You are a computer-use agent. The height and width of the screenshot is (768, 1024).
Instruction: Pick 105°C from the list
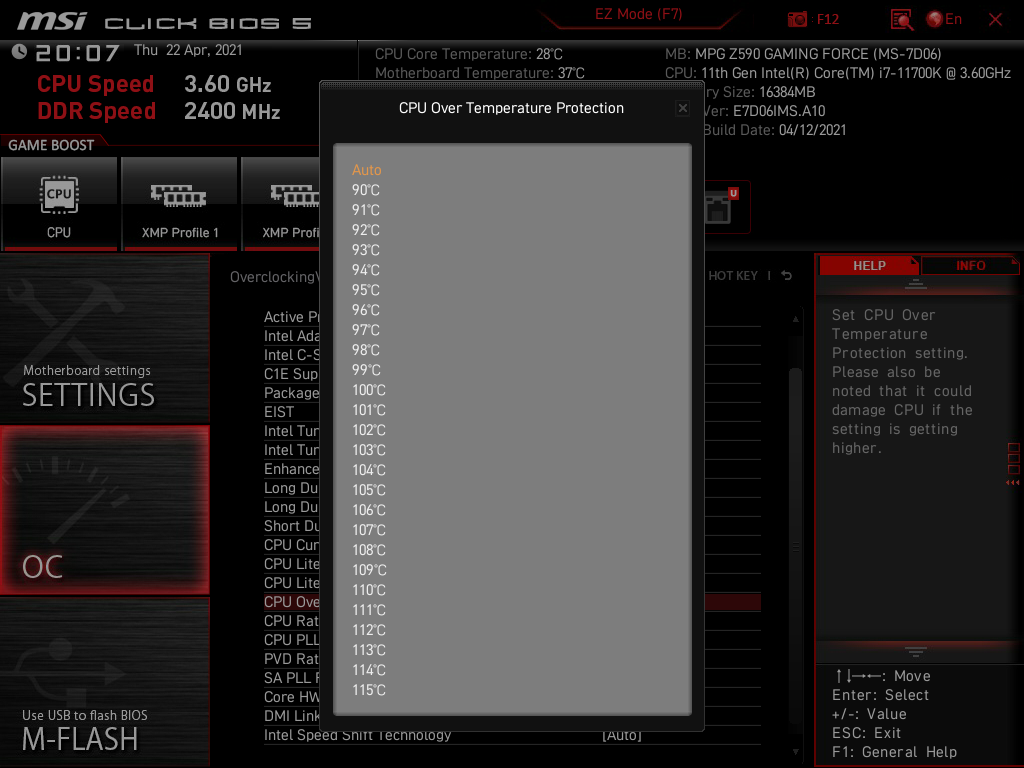point(369,490)
